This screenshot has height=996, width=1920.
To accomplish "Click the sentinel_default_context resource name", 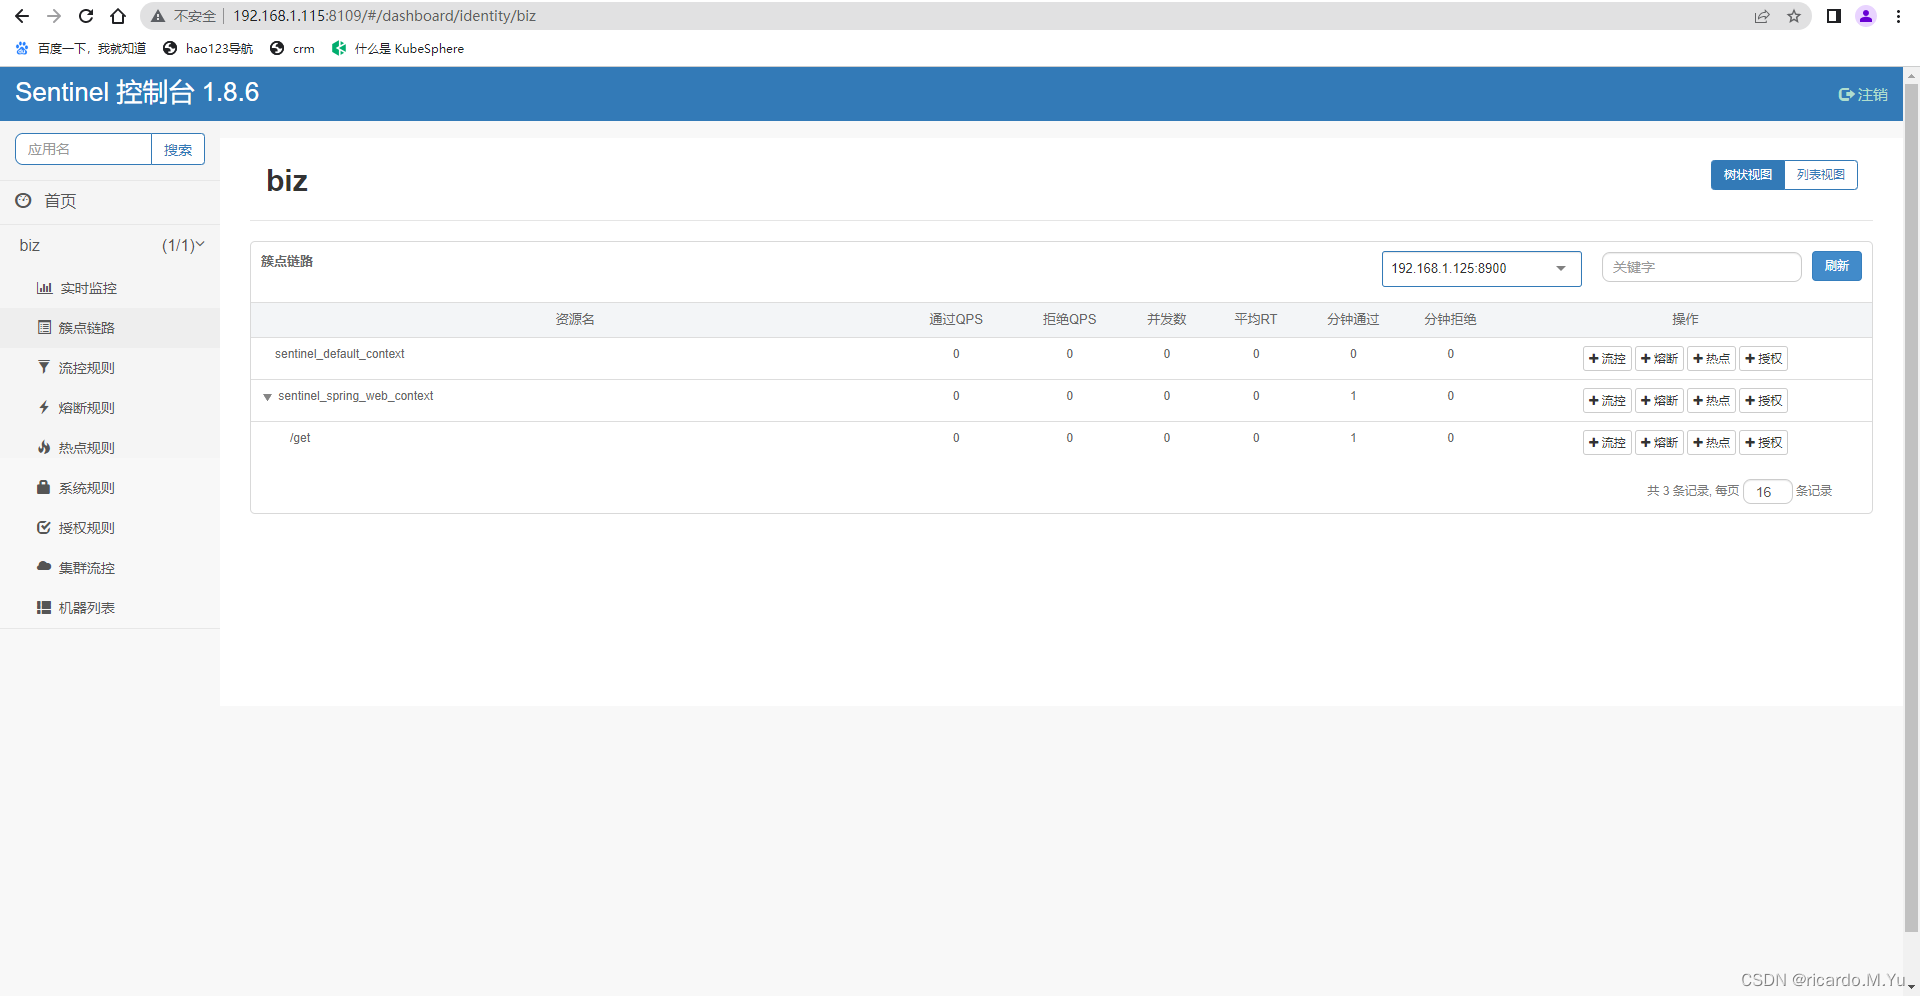I will tap(339, 354).
